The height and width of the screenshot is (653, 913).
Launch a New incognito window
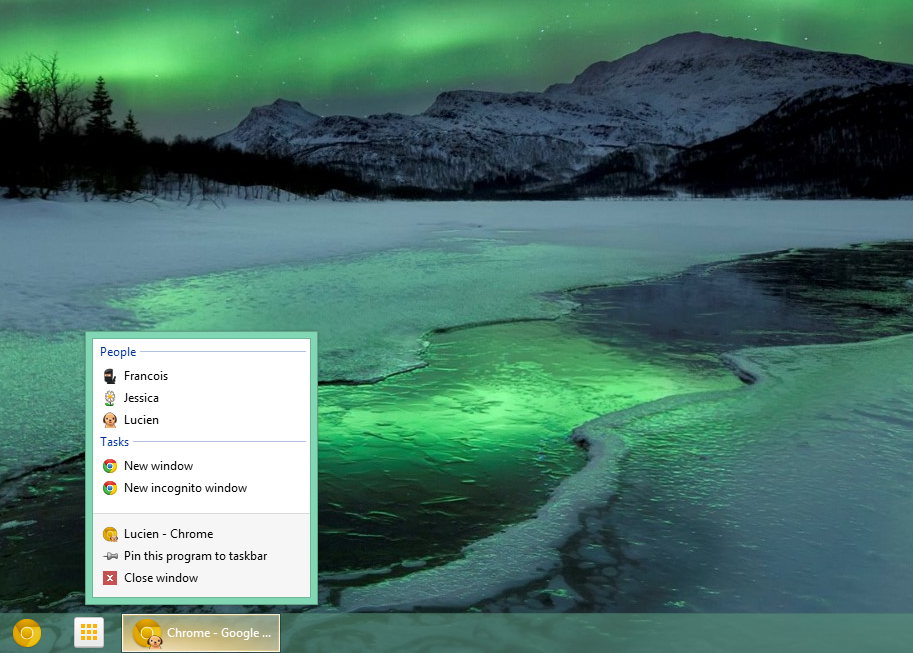[185, 488]
